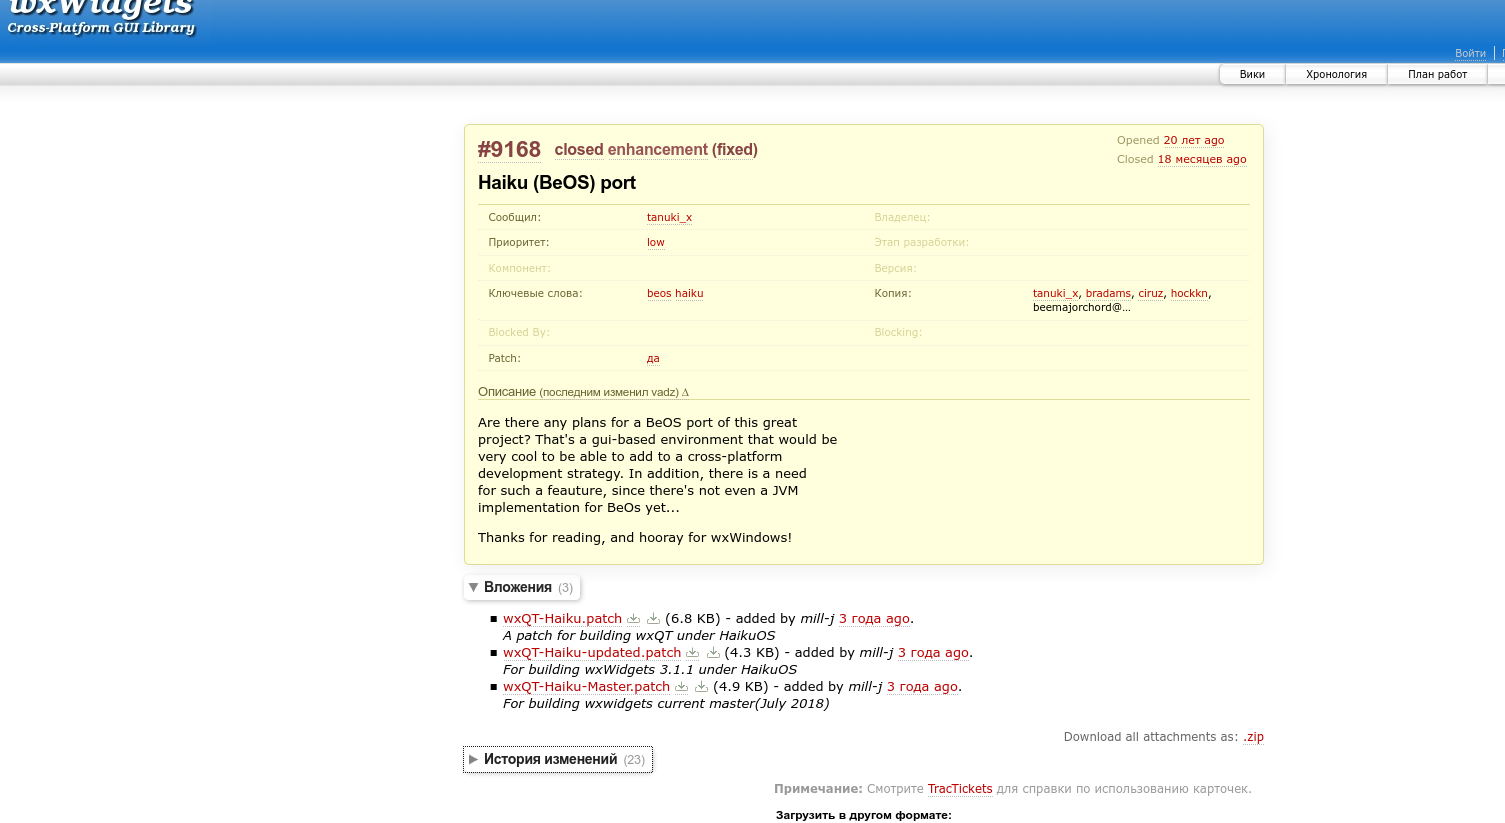Screen dimensions: 1505x823
Task: Collapse the Вложения attachments section
Action: pos(522,588)
